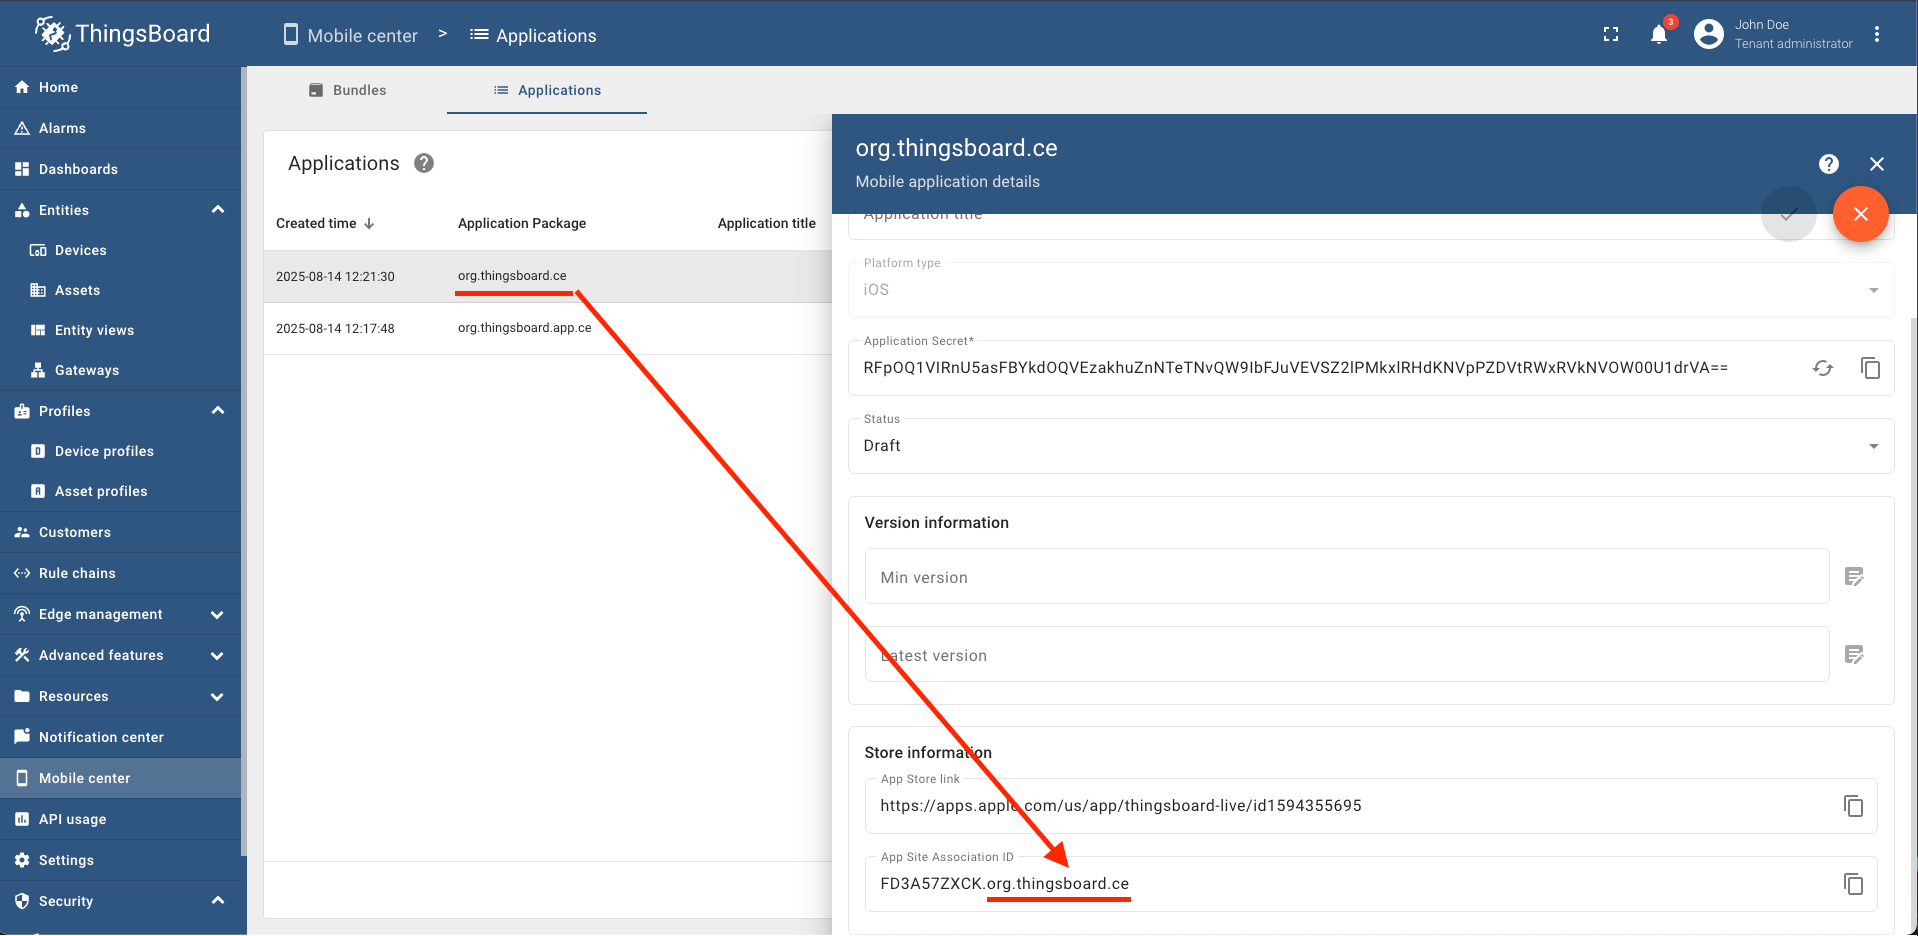The image size is (1918, 936).
Task: Collapse the Entities sidebar section
Action: tap(218, 210)
